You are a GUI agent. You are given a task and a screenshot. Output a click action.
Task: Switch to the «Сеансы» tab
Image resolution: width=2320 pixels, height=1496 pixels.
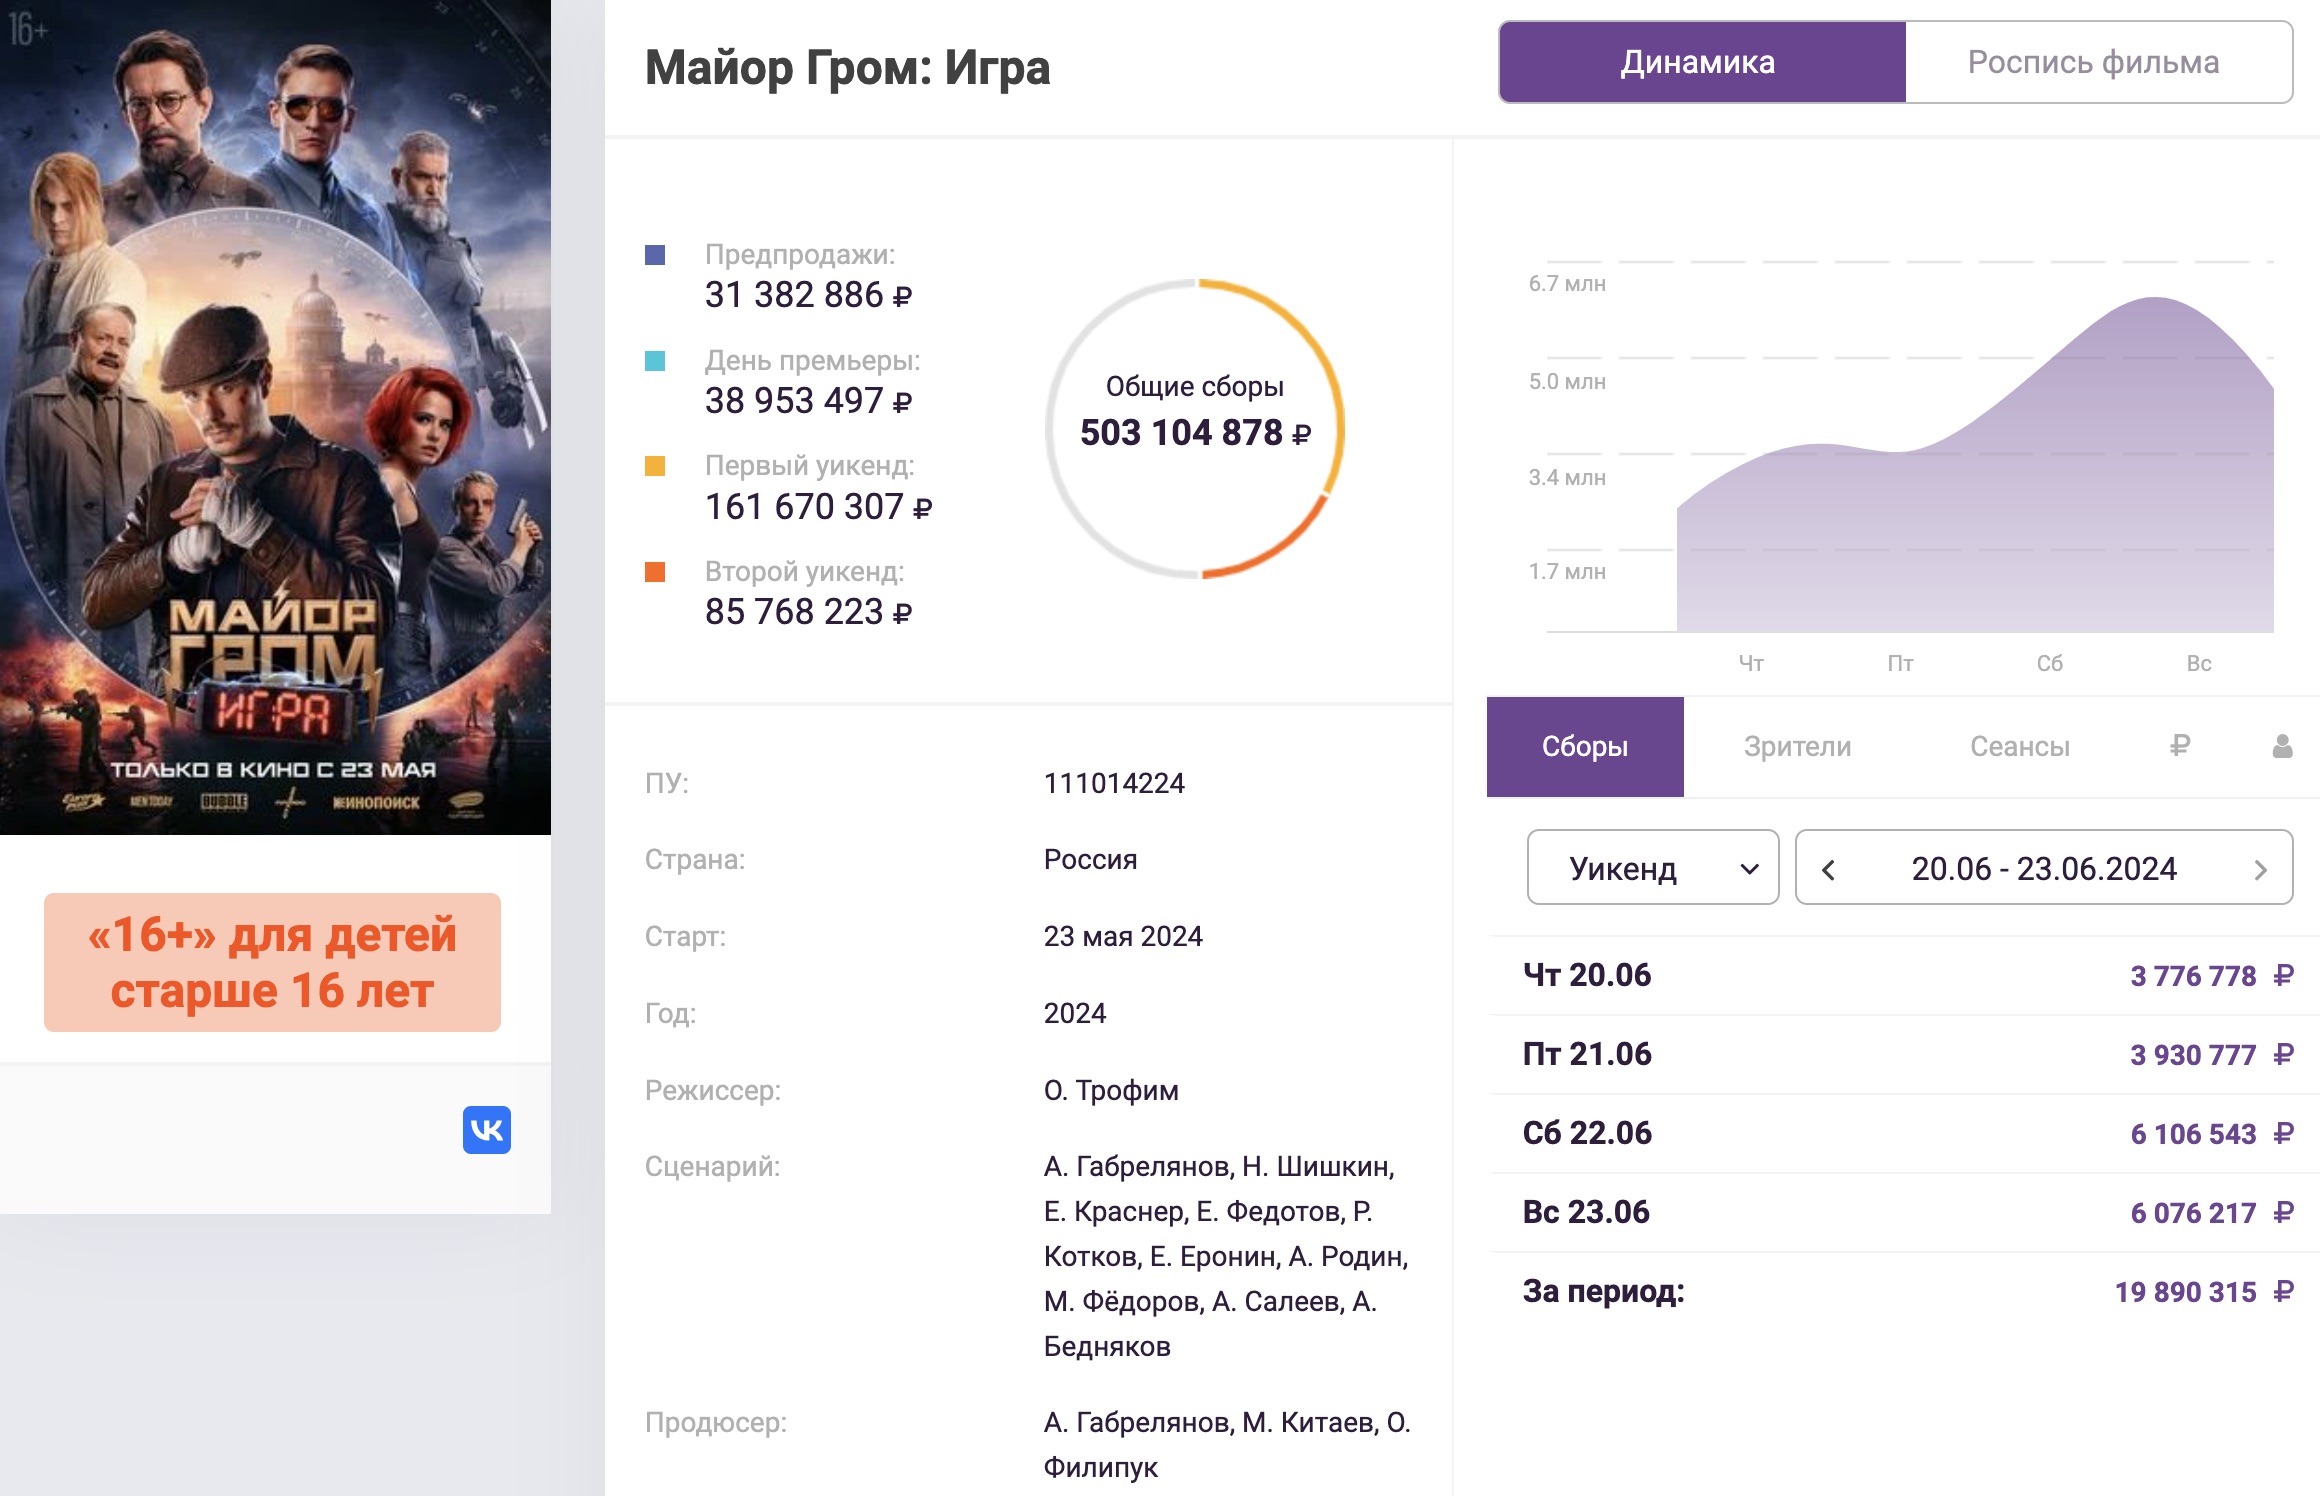pyautogui.click(x=2022, y=745)
